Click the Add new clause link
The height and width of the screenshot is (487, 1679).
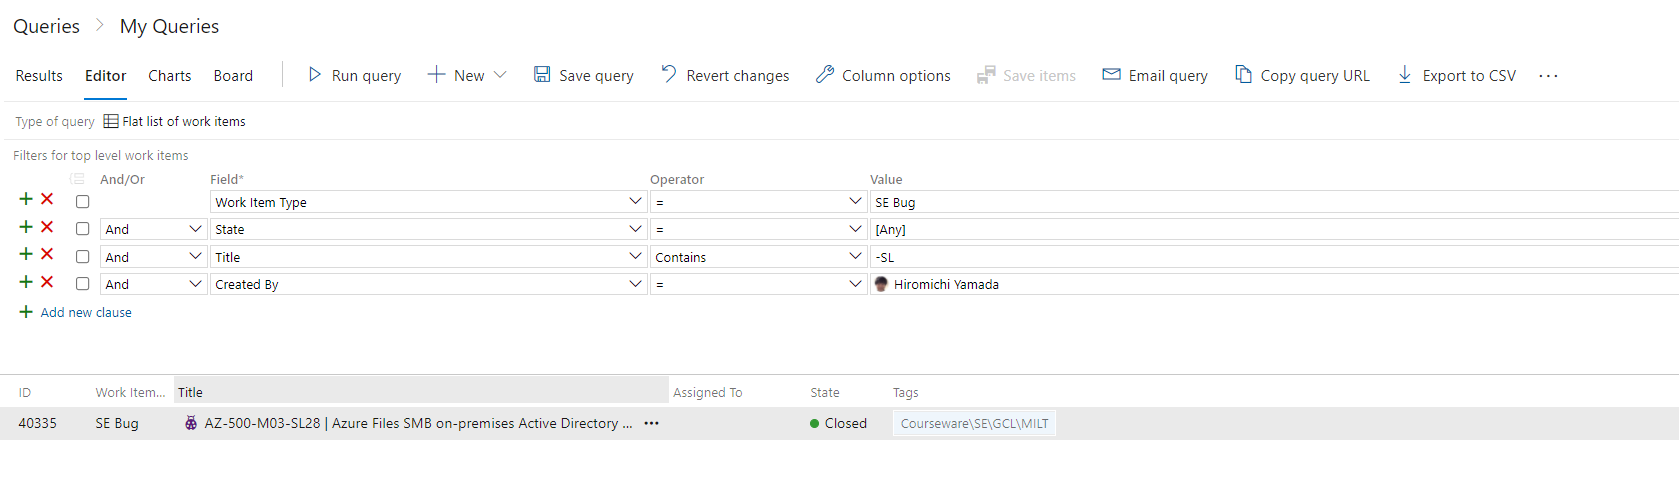pyautogui.click(x=86, y=313)
